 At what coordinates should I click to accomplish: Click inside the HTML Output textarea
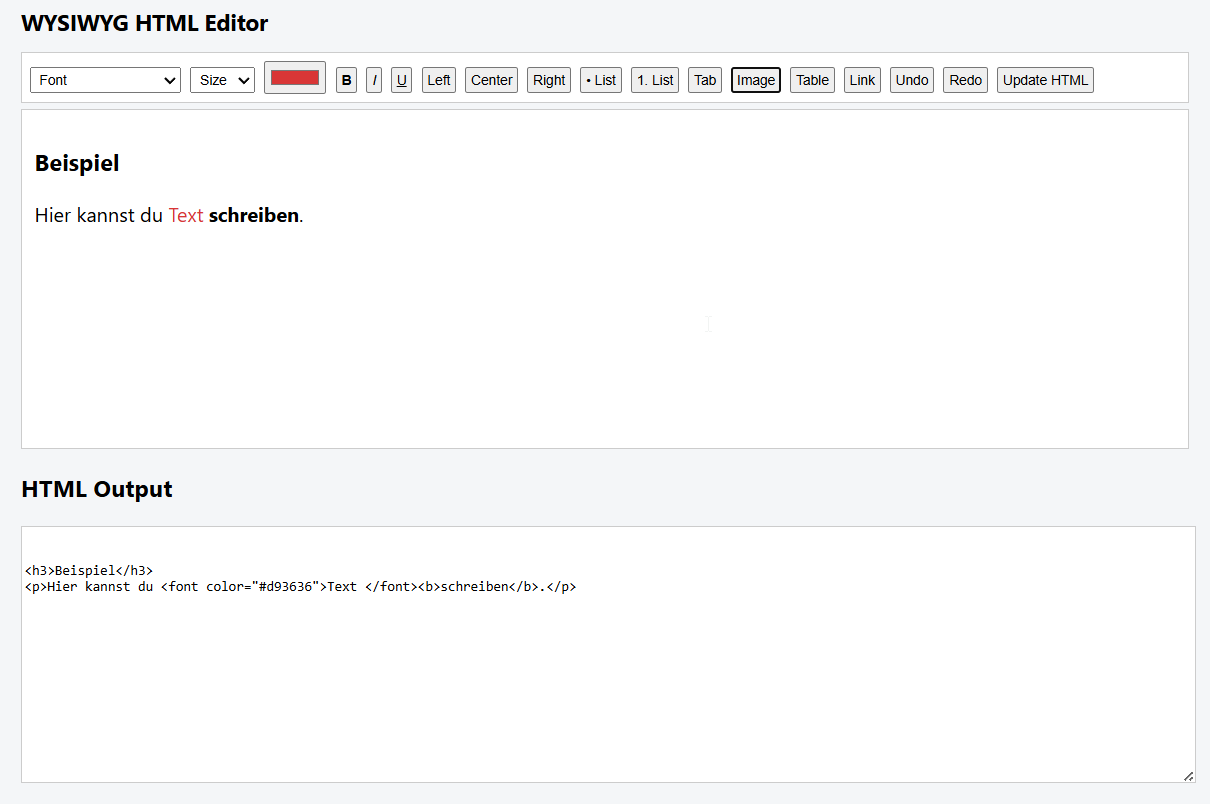(x=608, y=654)
